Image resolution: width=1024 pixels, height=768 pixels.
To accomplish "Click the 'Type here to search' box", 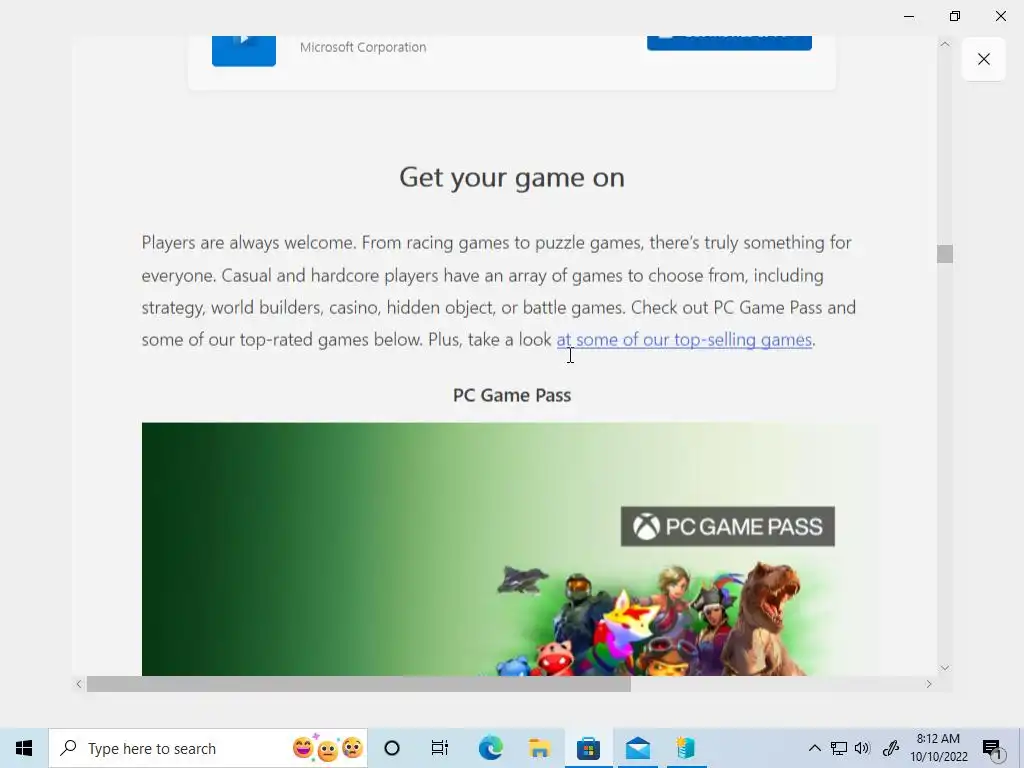I will pyautogui.click(x=208, y=748).
